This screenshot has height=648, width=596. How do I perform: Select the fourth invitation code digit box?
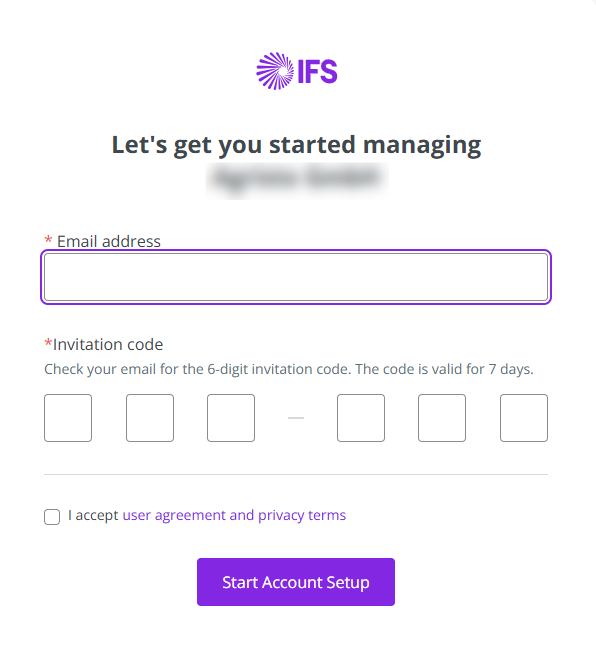[360, 418]
